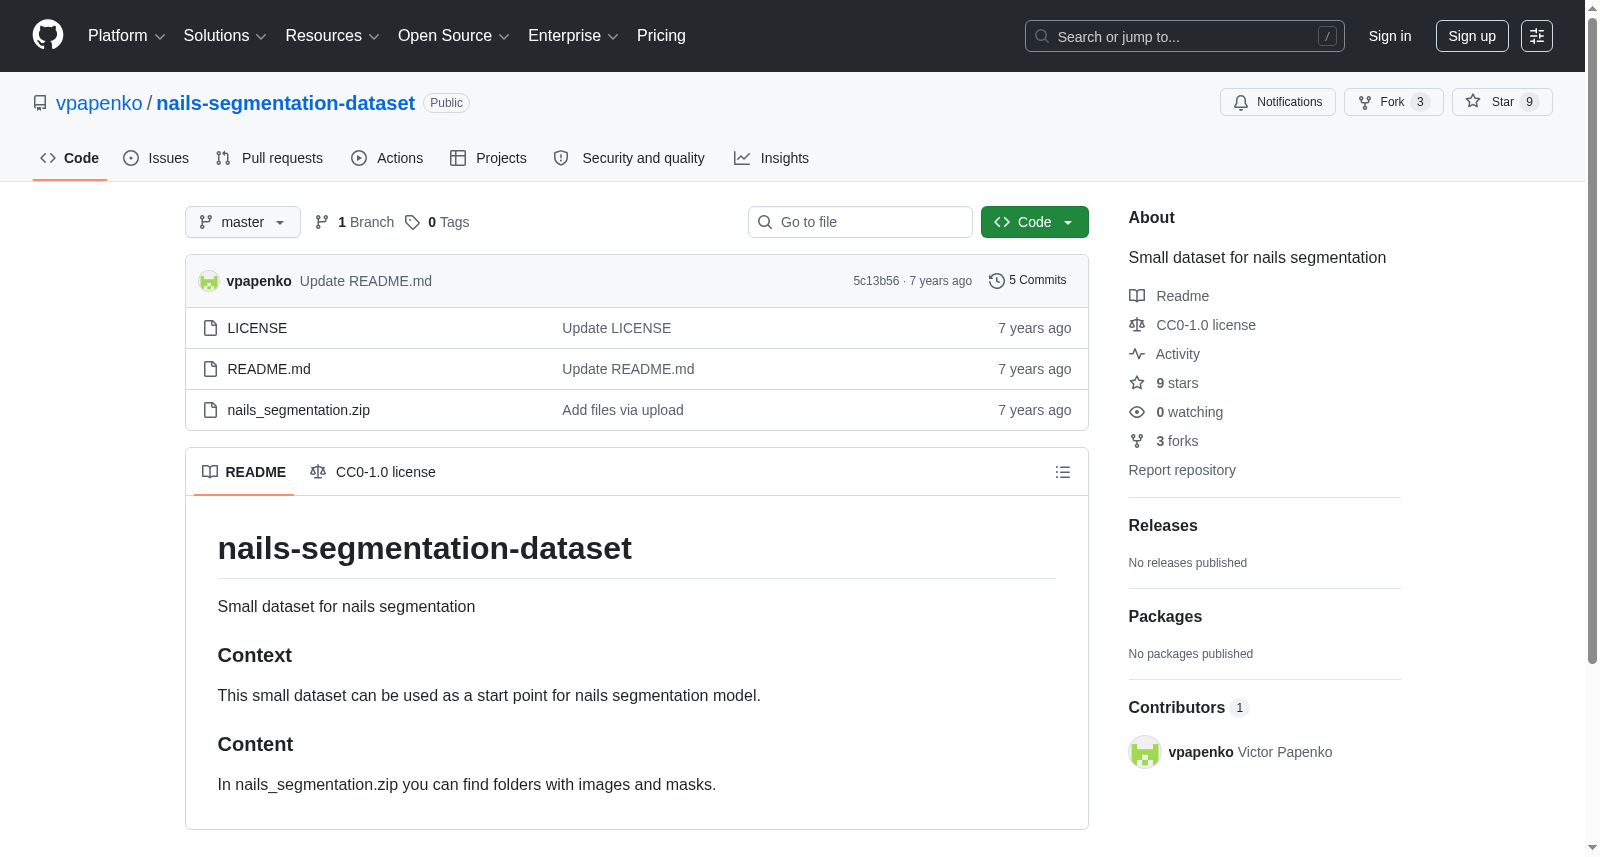This screenshot has height=857, width=1600.
Task: Click the search magnifier icon in header
Action: [1042, 36]
